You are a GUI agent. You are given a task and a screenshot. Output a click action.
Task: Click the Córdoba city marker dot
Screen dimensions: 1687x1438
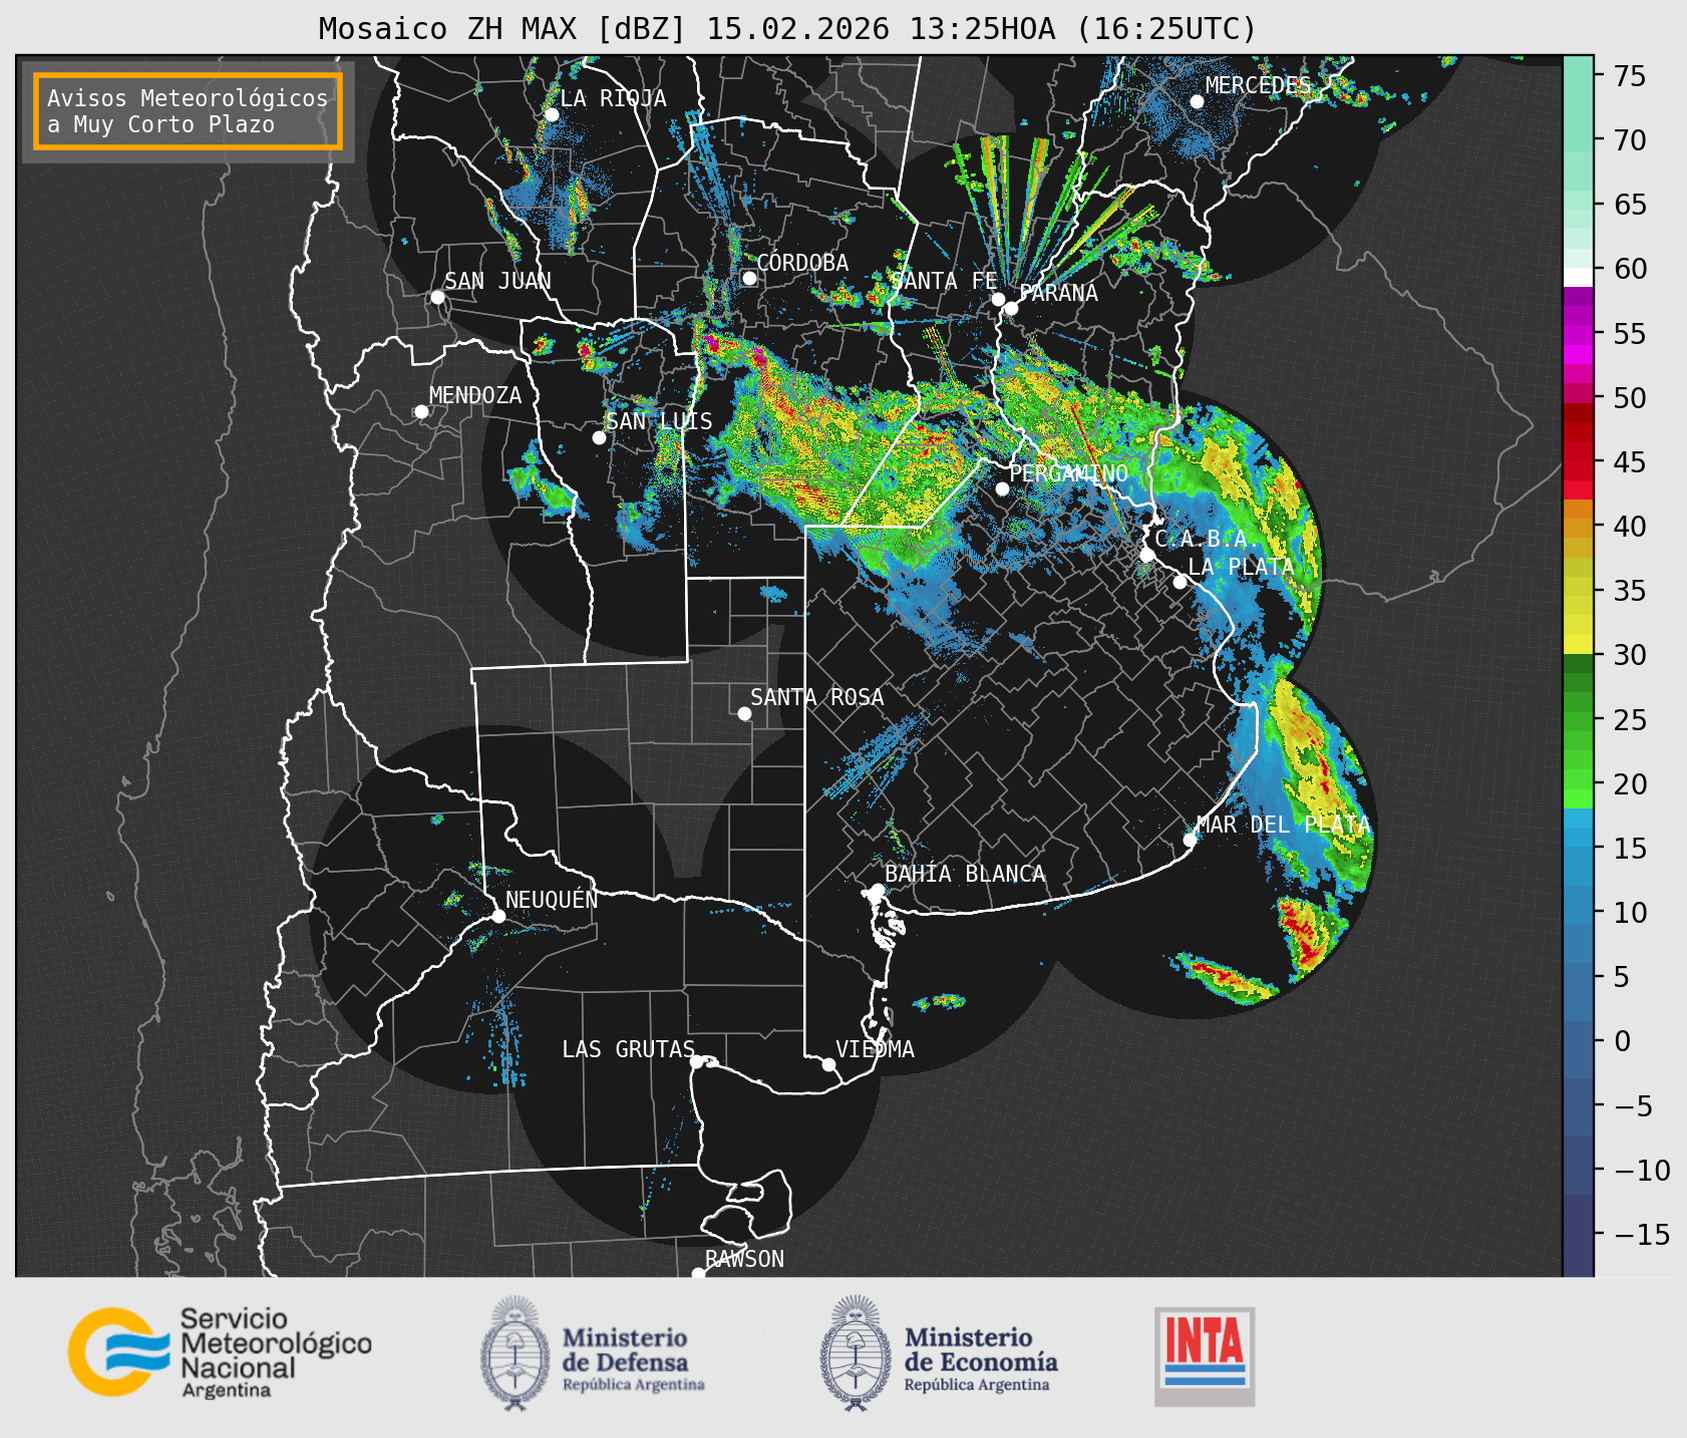[750, 278]
